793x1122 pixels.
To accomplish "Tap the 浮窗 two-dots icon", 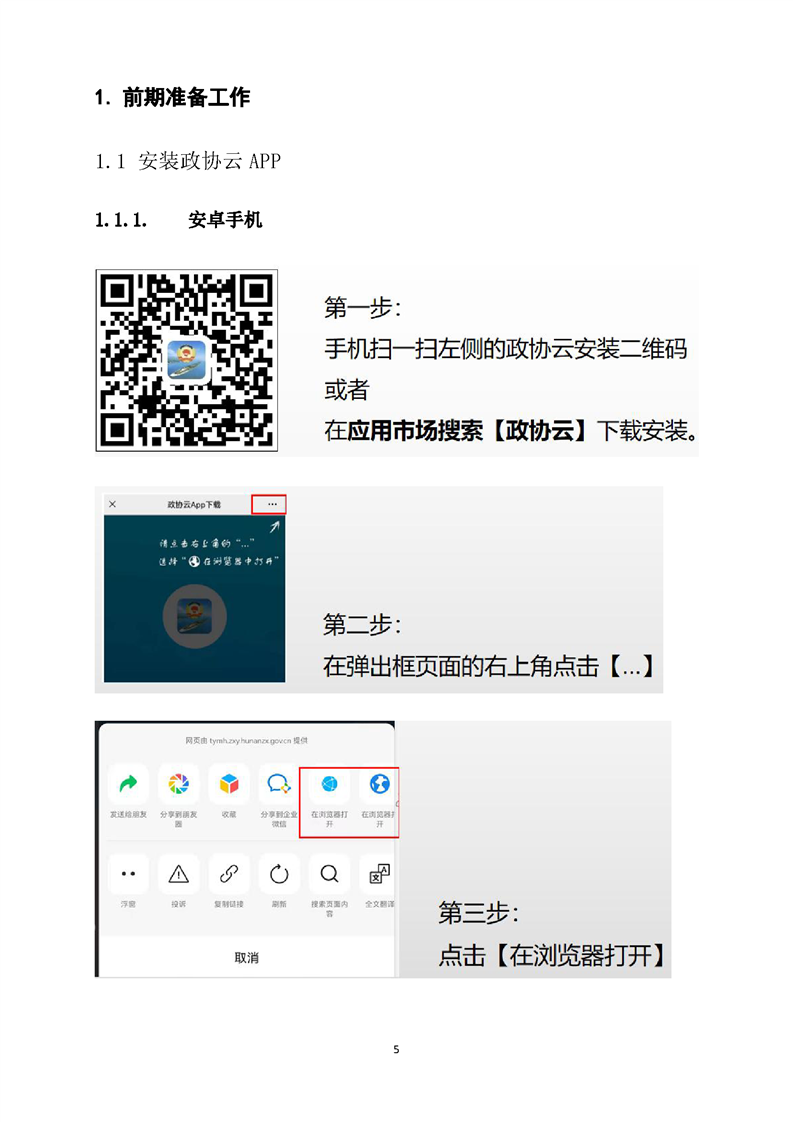I will [128, 874].
